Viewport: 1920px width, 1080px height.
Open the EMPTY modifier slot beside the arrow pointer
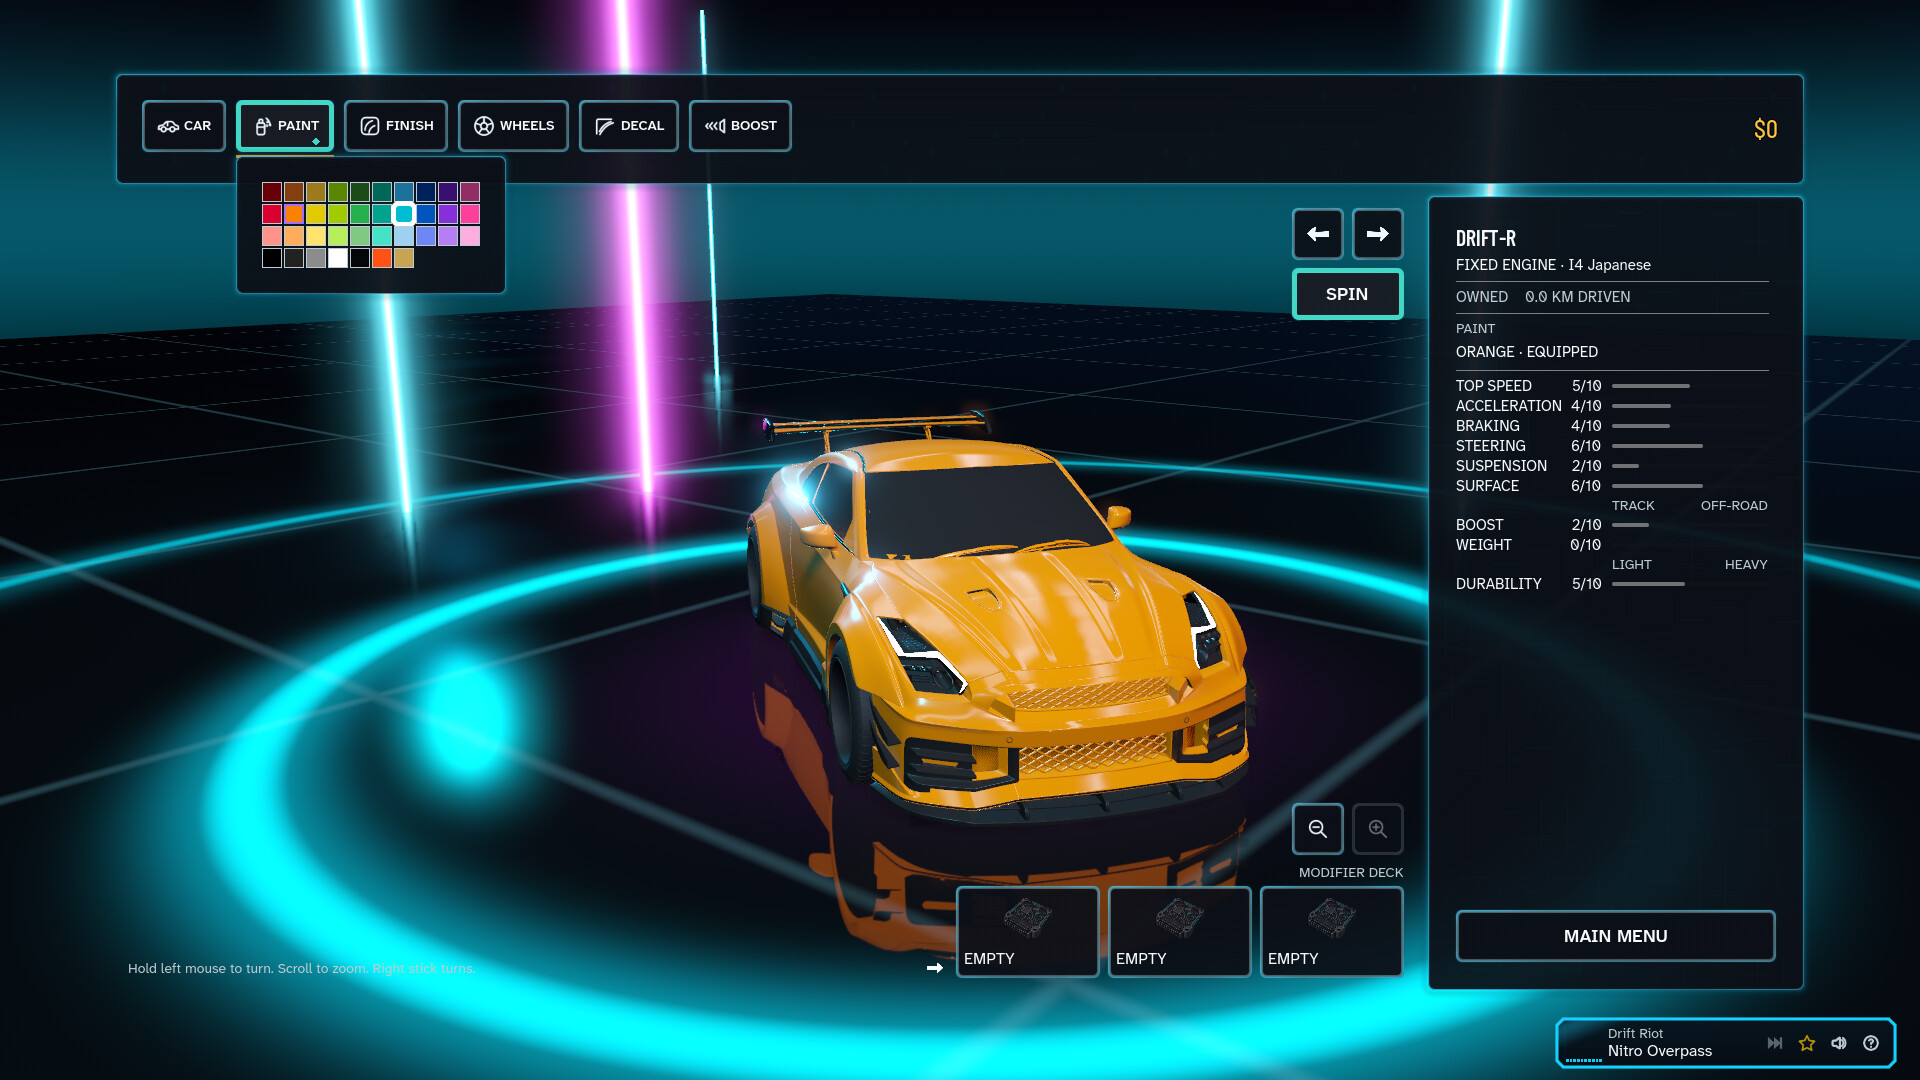pos(1027,932)
